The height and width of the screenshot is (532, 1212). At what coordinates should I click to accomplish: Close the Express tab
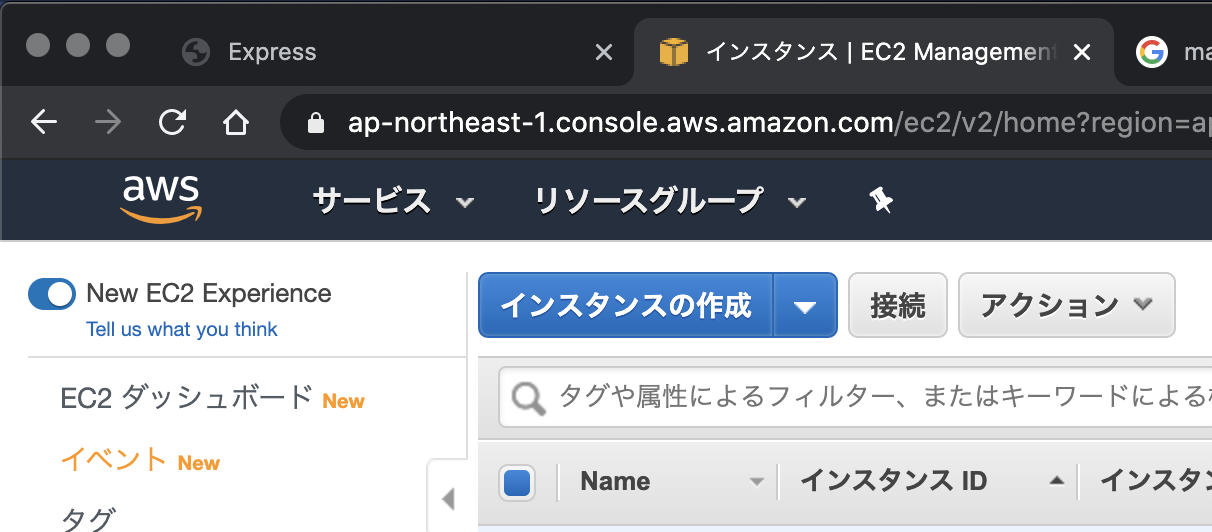[604, 52]
